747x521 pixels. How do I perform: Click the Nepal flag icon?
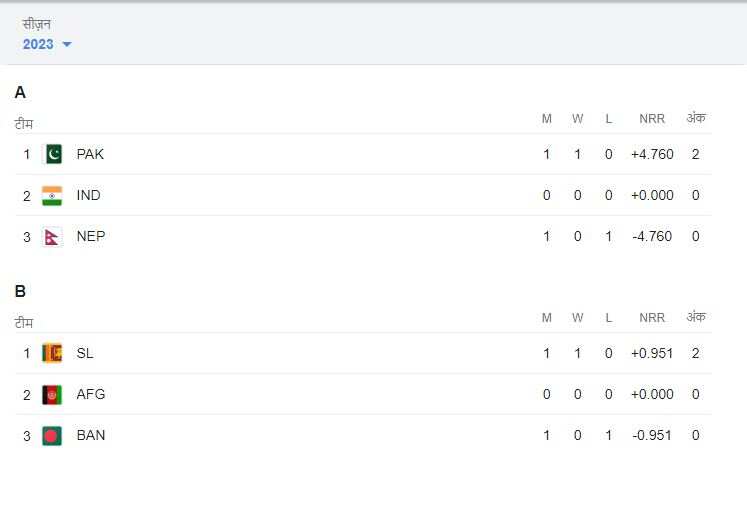point(53,236)
